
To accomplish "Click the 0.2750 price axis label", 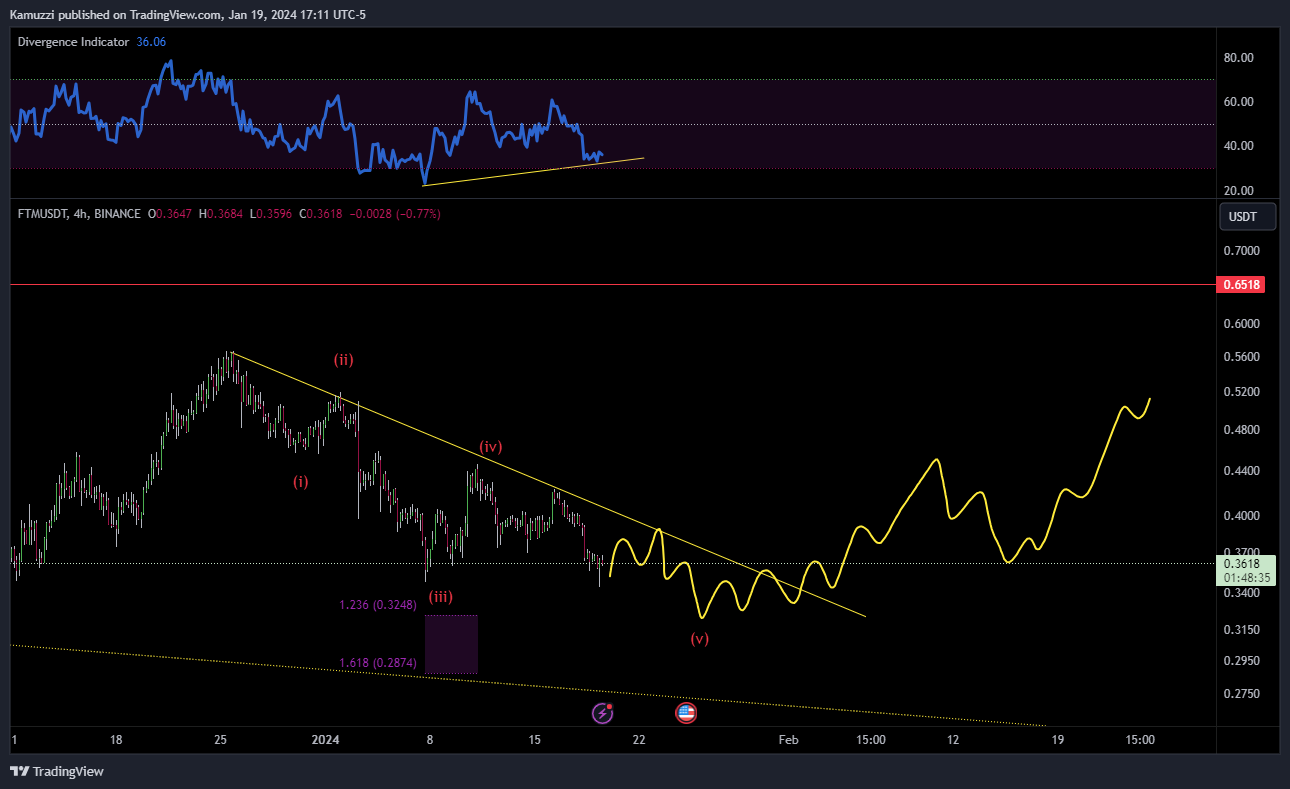I will point(1241,694).
